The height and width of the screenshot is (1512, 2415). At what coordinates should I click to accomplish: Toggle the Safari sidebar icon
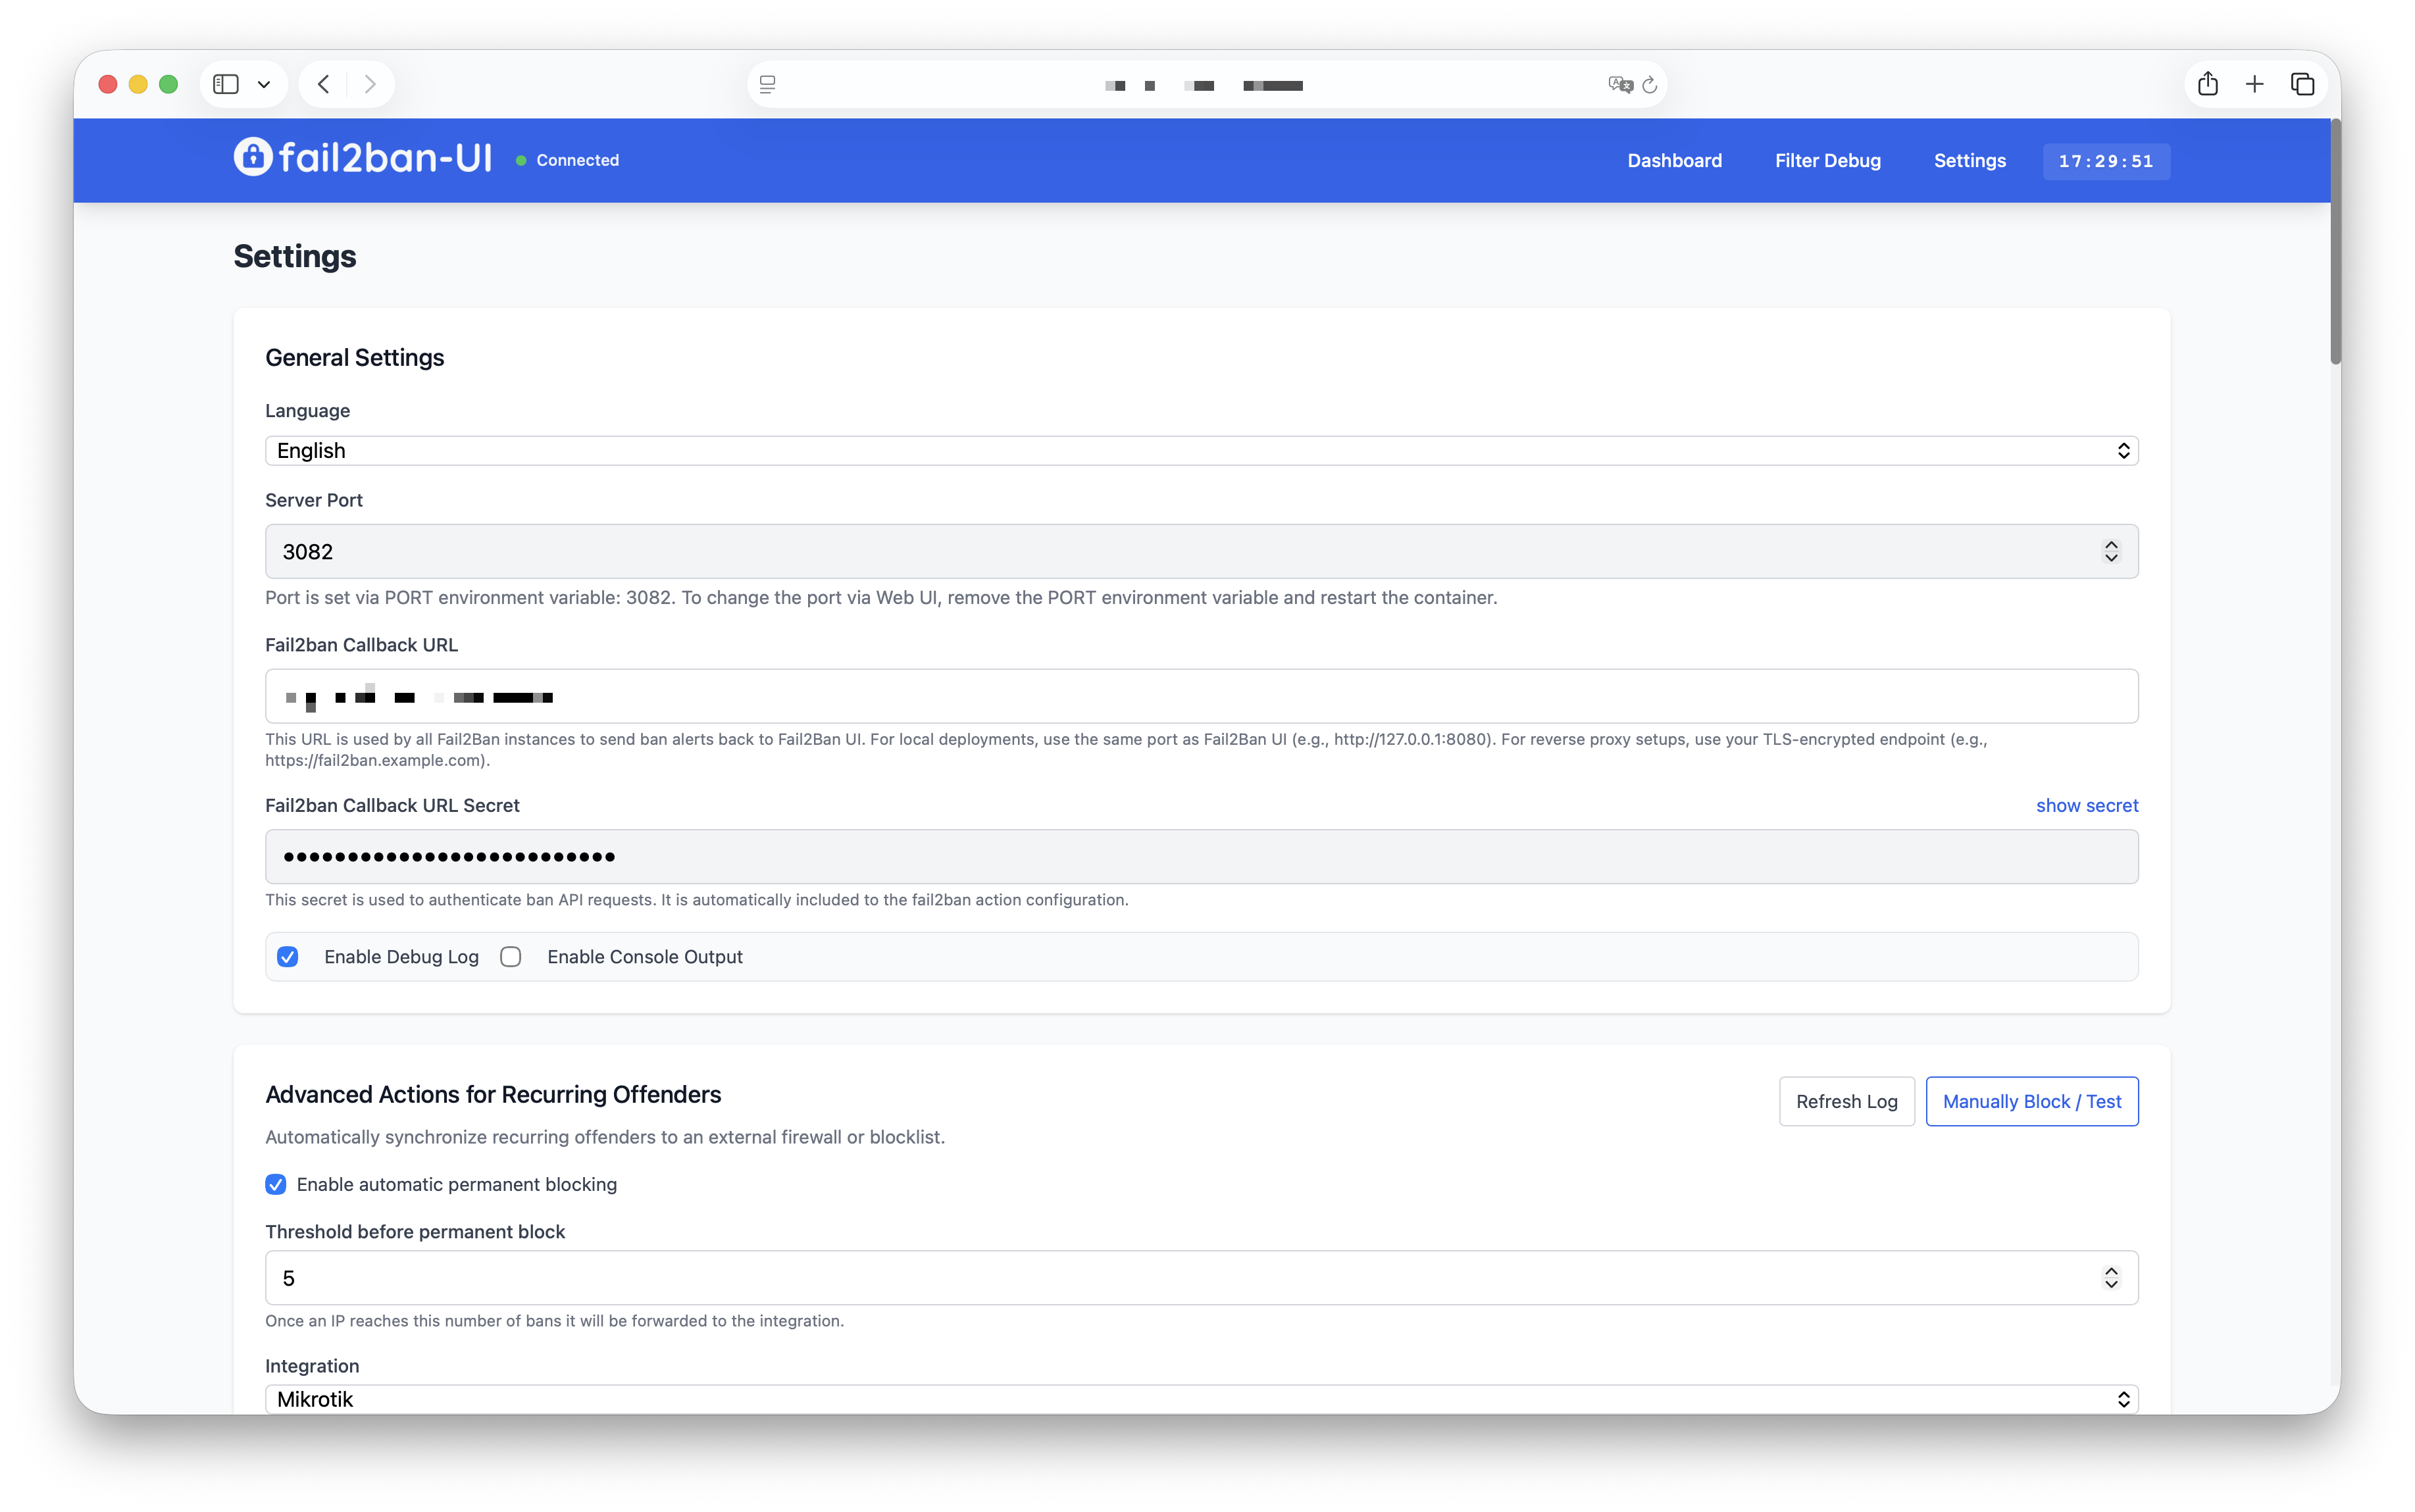click(226, 84)
